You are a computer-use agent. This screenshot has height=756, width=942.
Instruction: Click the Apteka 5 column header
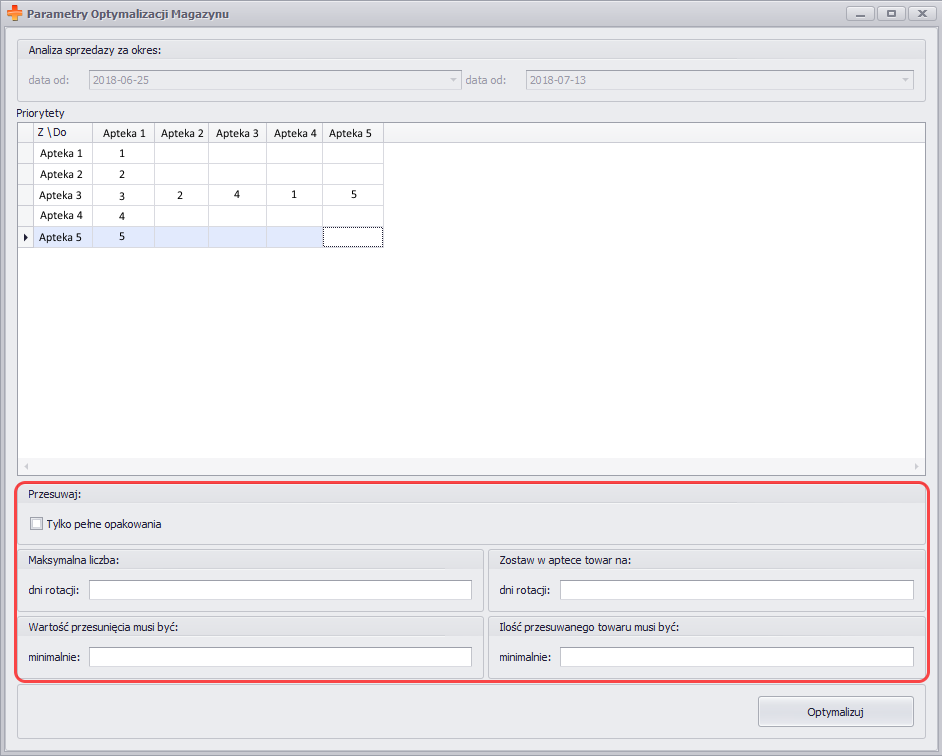pos(351,133)
